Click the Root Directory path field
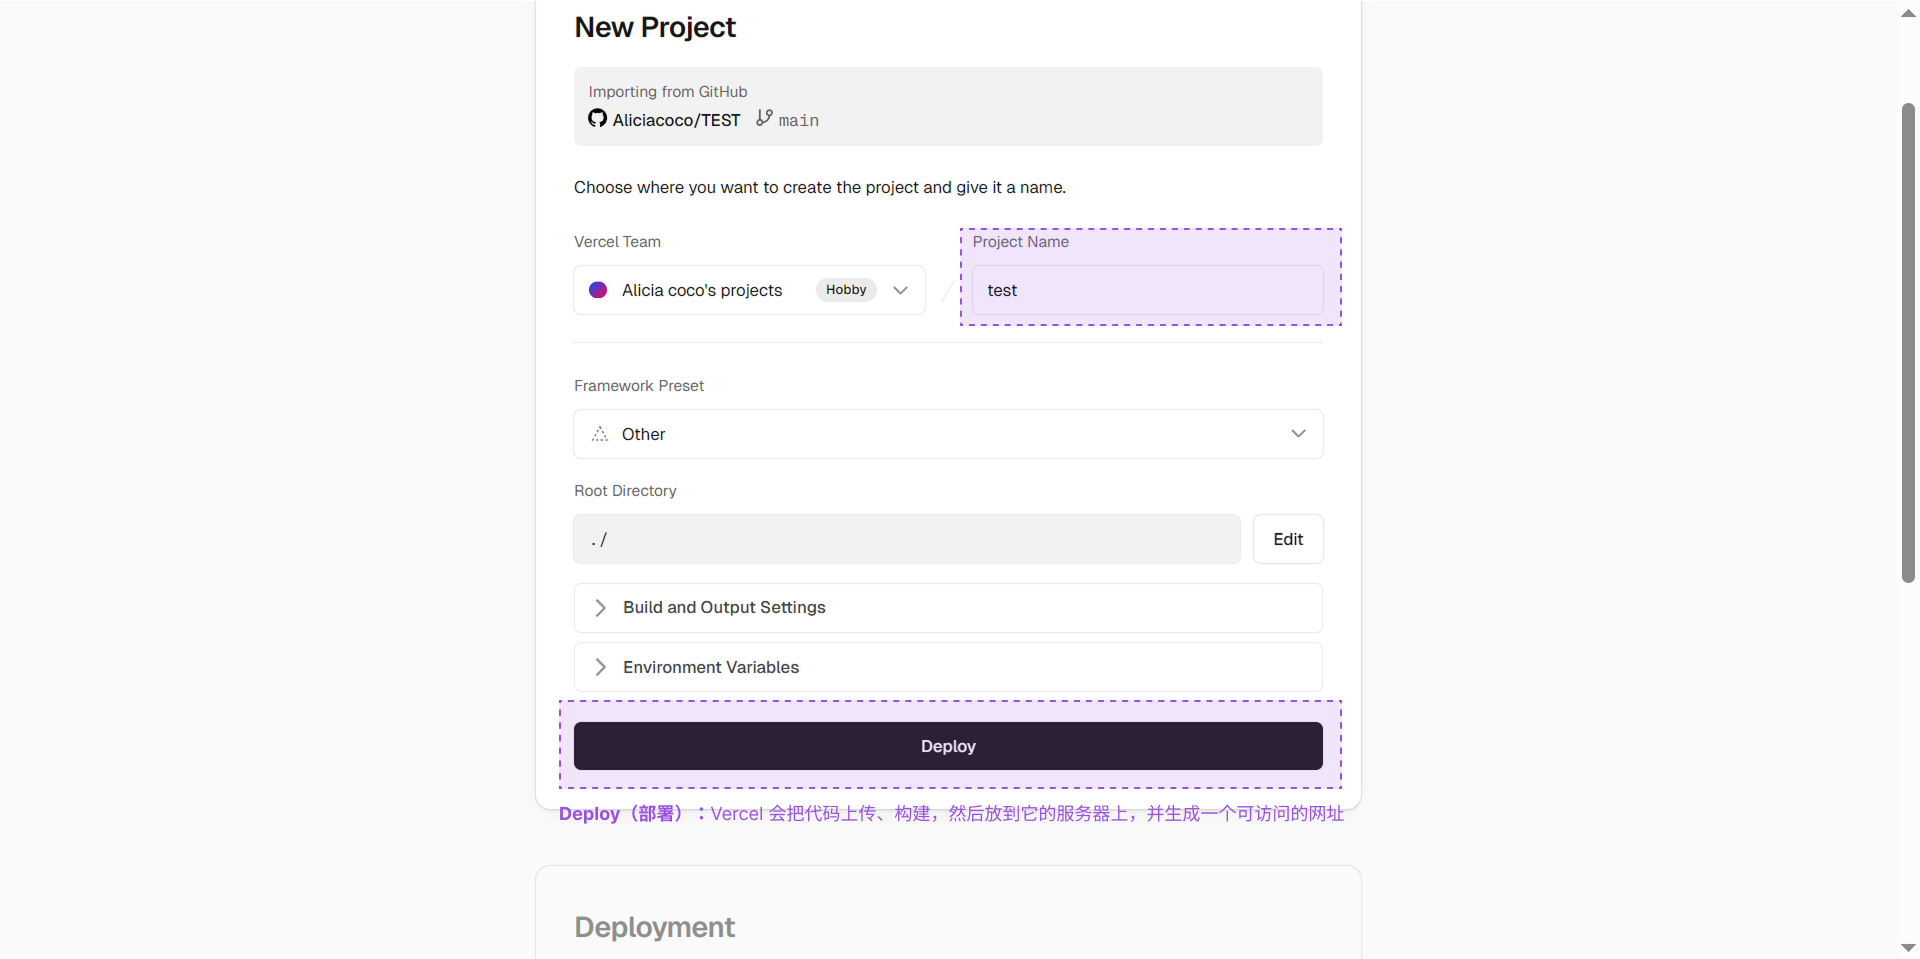 [907, 539]
